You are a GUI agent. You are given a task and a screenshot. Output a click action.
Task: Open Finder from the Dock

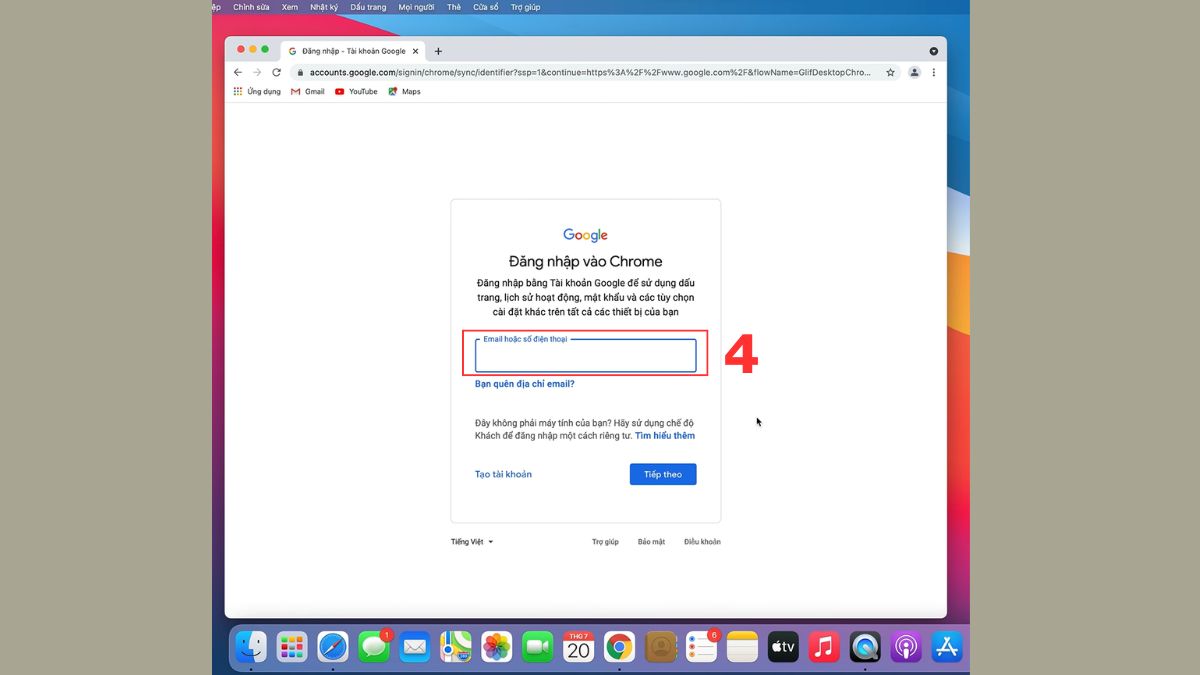click(250, 647)
